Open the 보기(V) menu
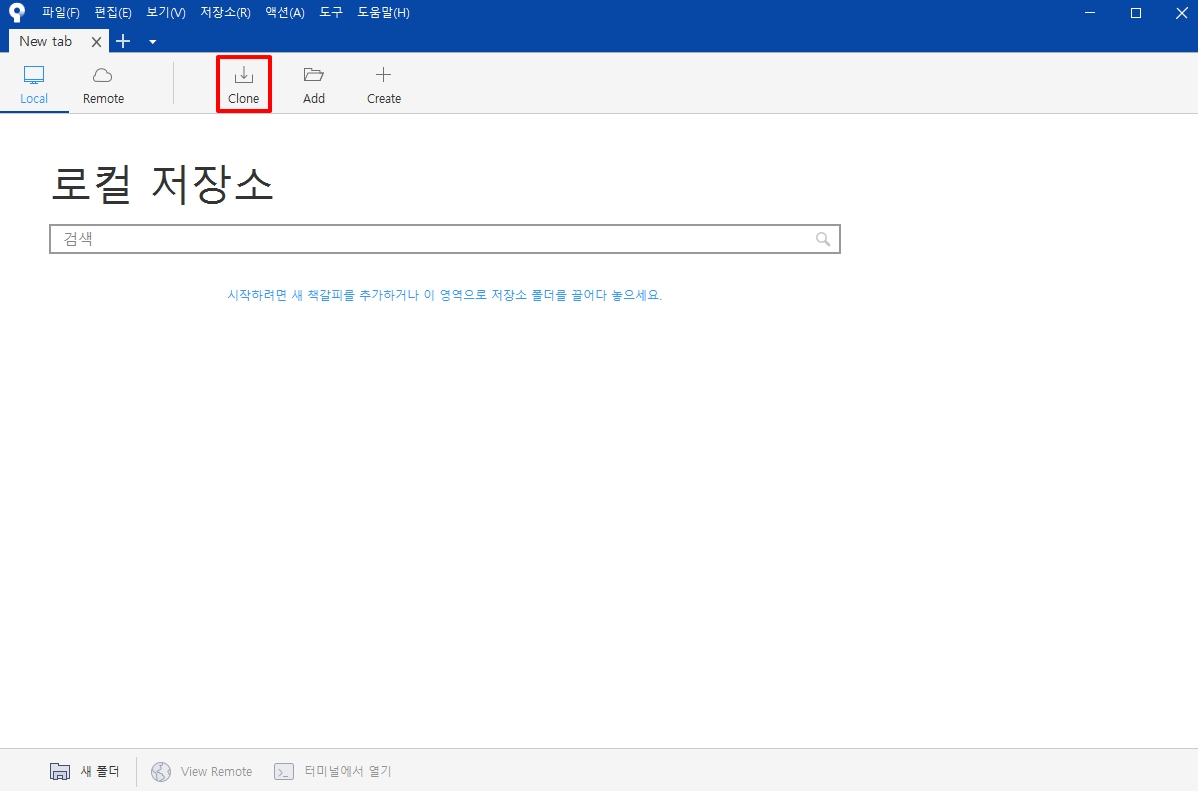The height and width of the screenshot is (791, 1198). pos(166,12)
